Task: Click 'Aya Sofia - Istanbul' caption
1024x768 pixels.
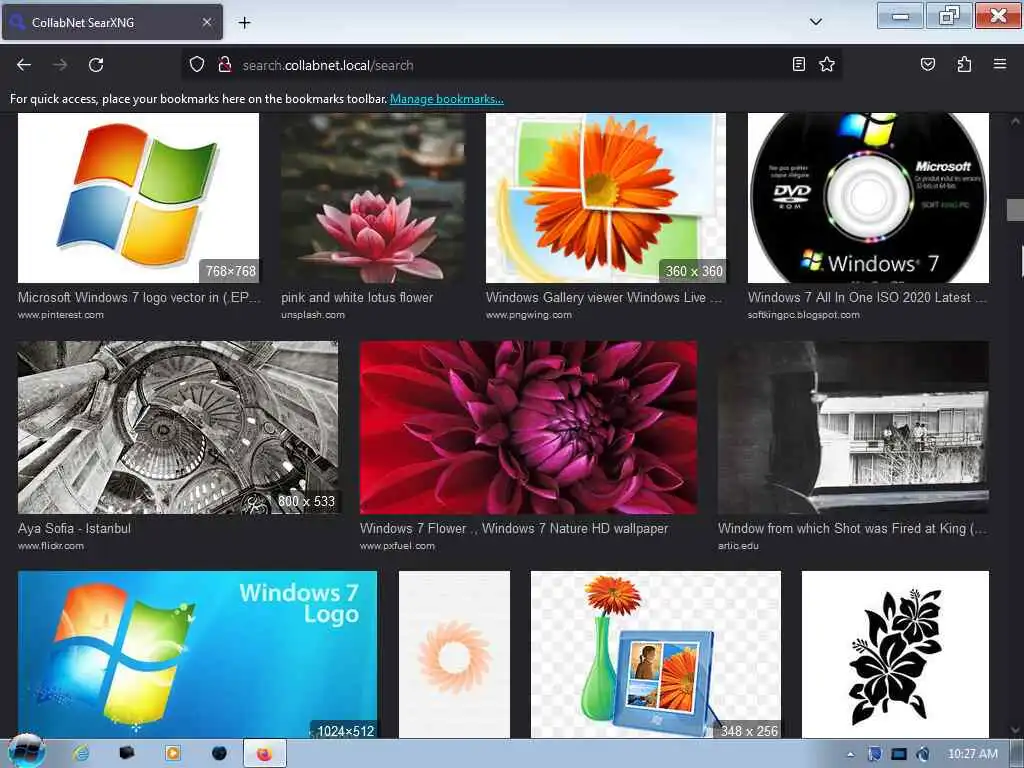Action: click(74, 528)
